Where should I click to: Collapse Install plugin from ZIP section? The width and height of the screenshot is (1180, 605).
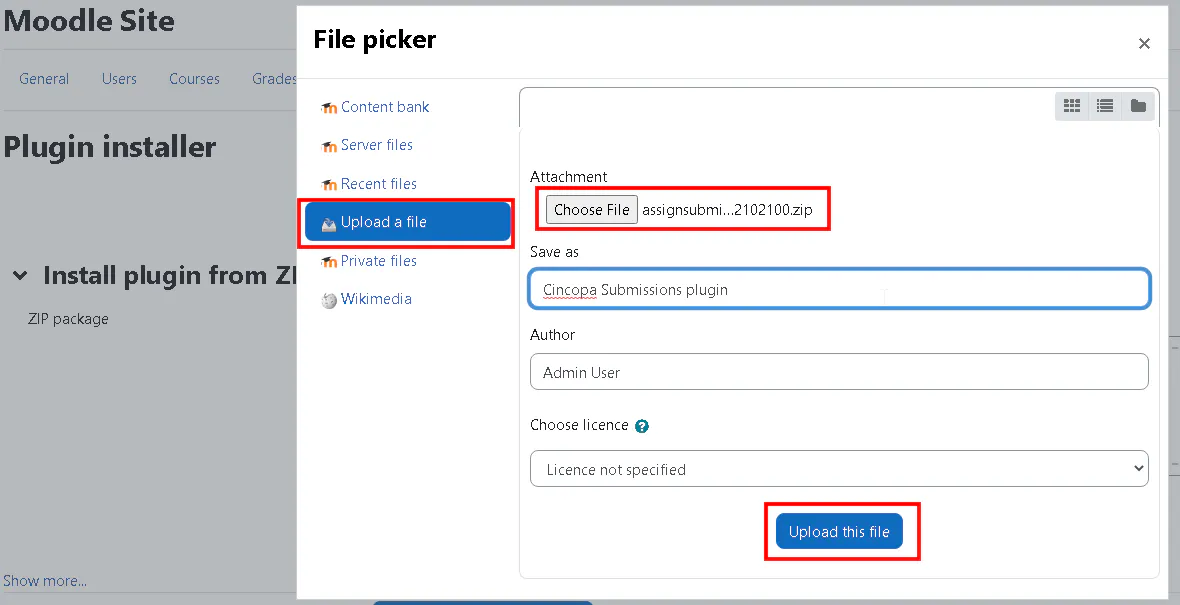tap(20, 276)
